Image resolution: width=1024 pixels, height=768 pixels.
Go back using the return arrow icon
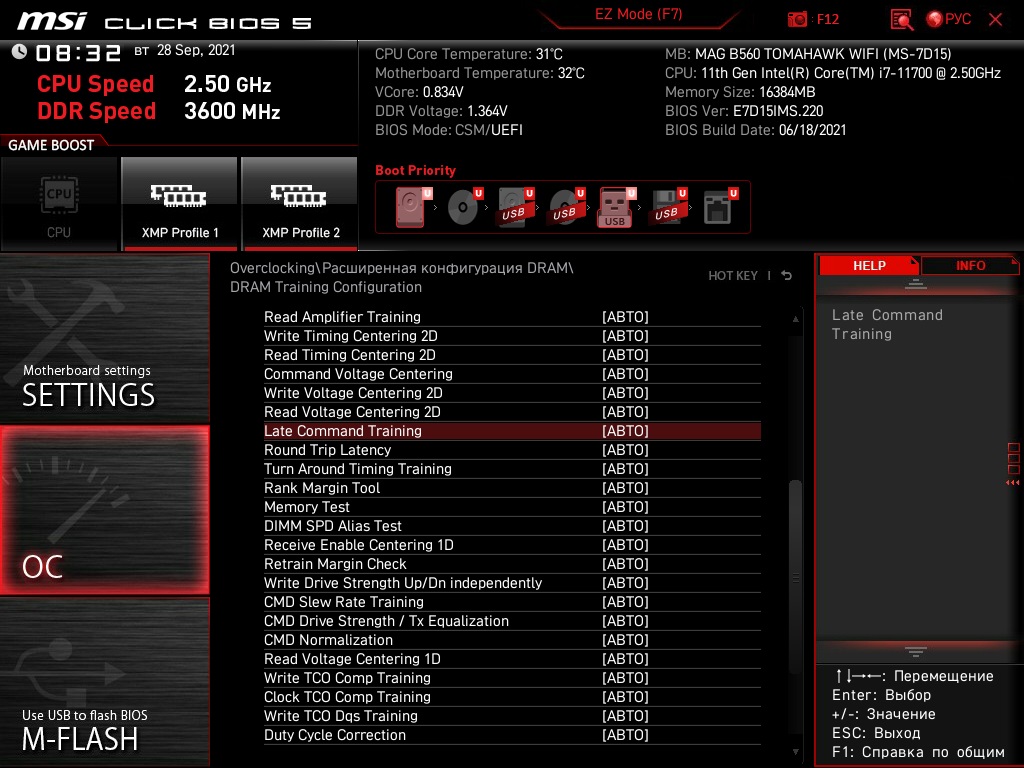tap(787, 276)
